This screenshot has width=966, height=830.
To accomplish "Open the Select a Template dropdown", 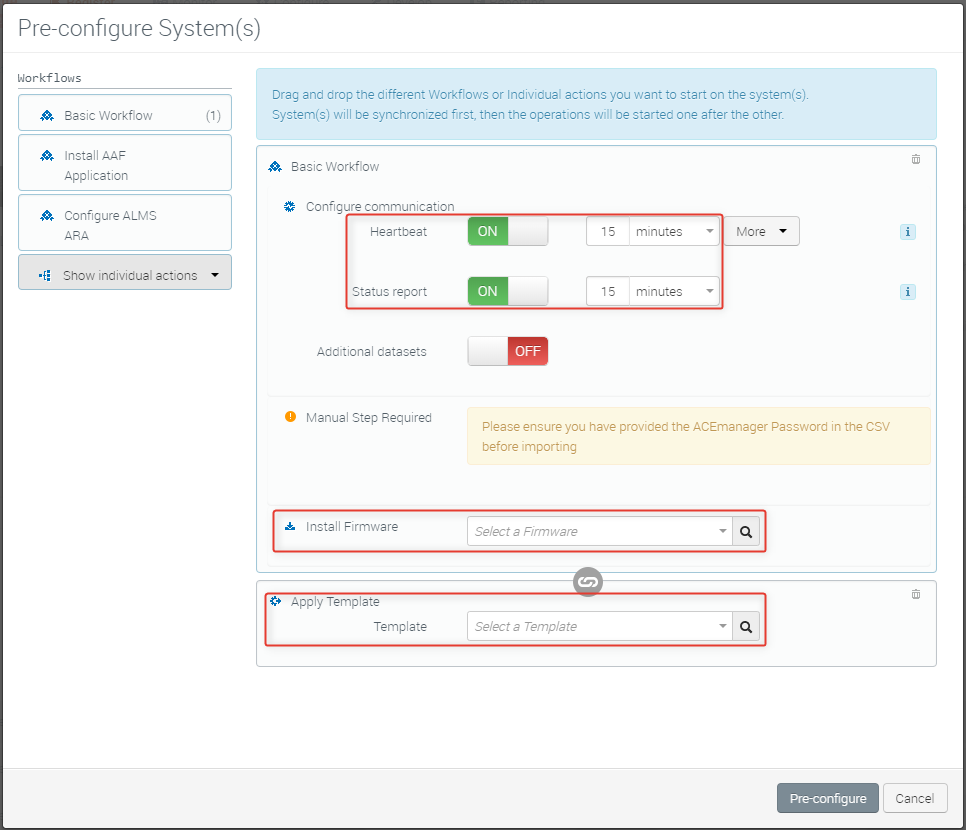I will 598,627.
